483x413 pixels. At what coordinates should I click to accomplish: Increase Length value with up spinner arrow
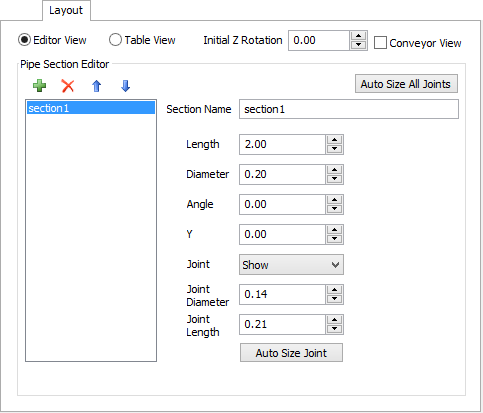(334, 140)
